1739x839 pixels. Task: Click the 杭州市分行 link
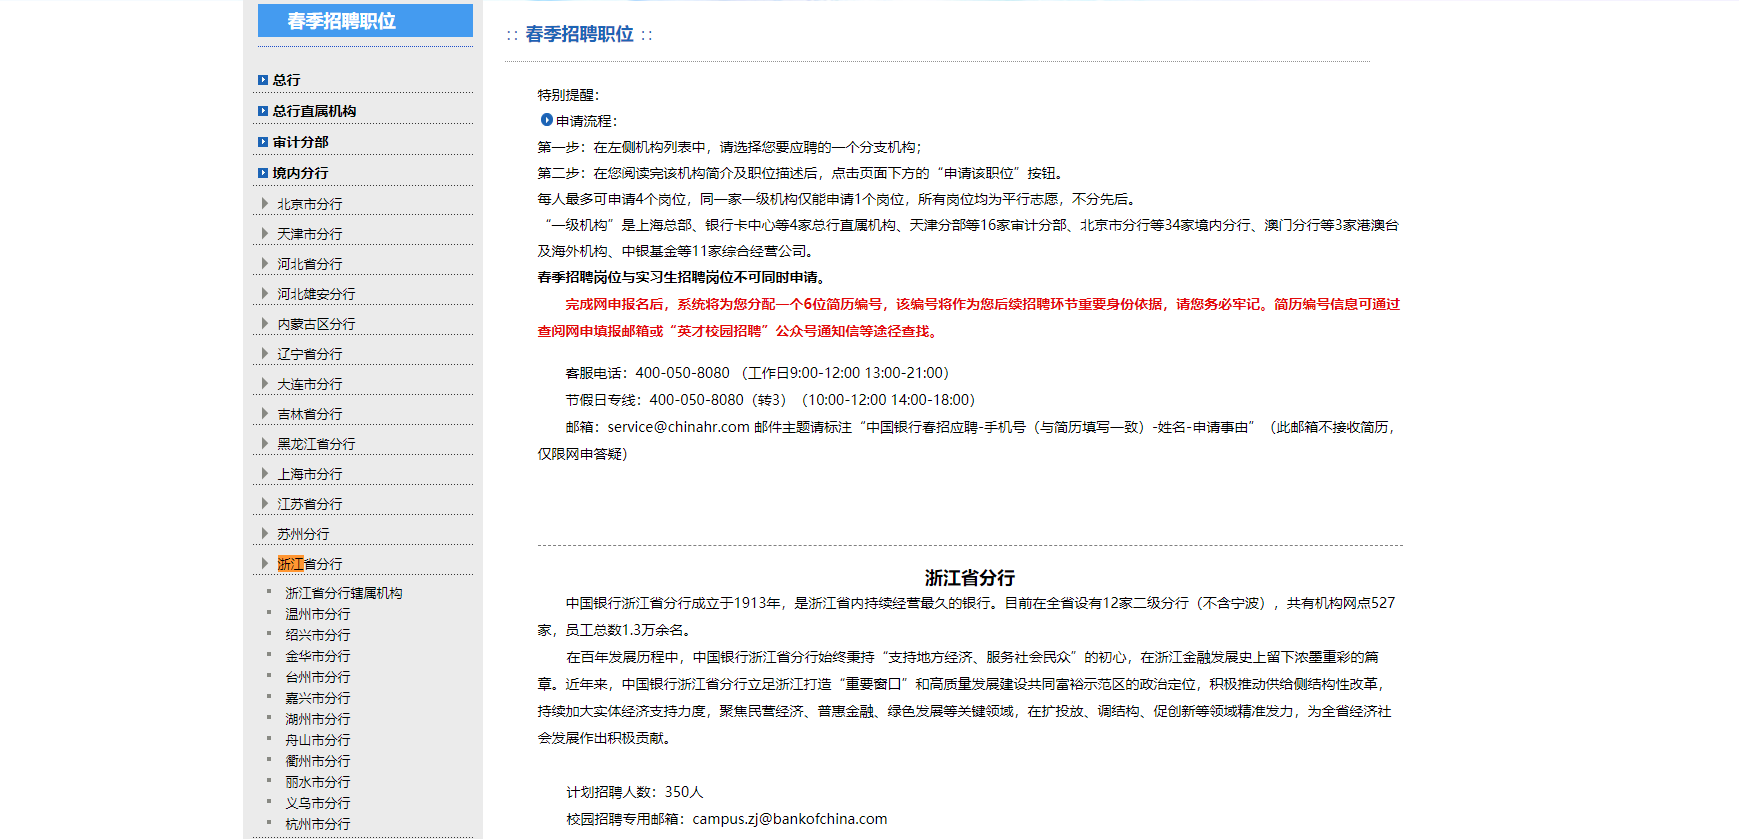click(x=318, y=824)
